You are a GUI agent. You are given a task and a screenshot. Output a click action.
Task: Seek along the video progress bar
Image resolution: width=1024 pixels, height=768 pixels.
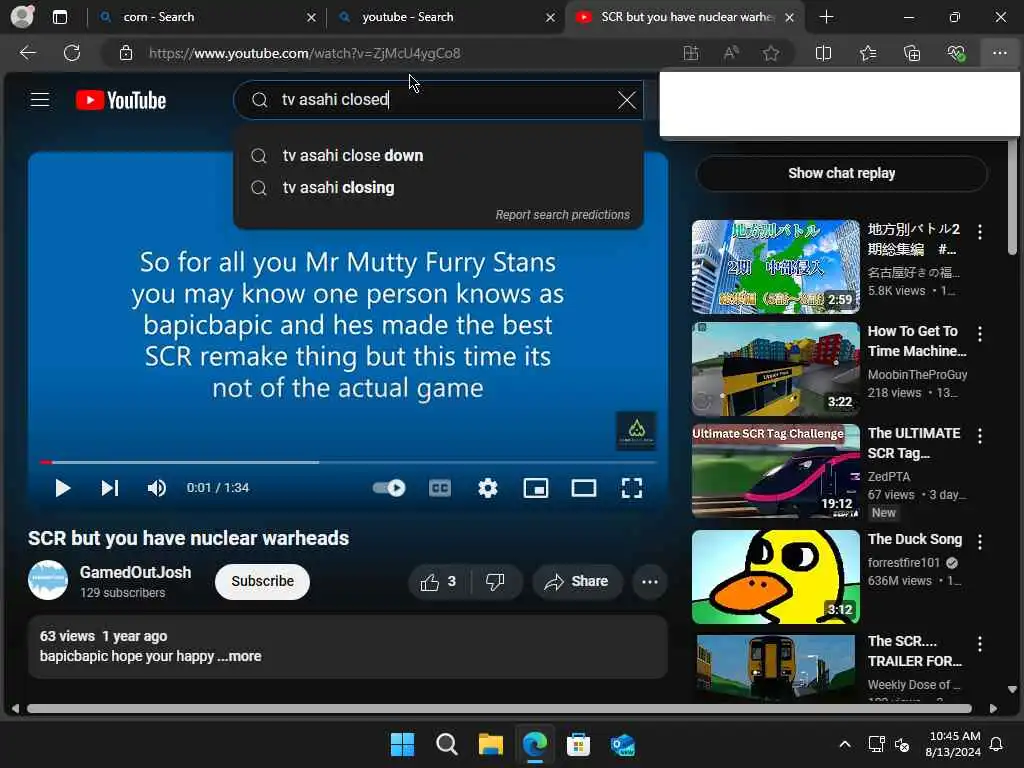pos(347,462)
